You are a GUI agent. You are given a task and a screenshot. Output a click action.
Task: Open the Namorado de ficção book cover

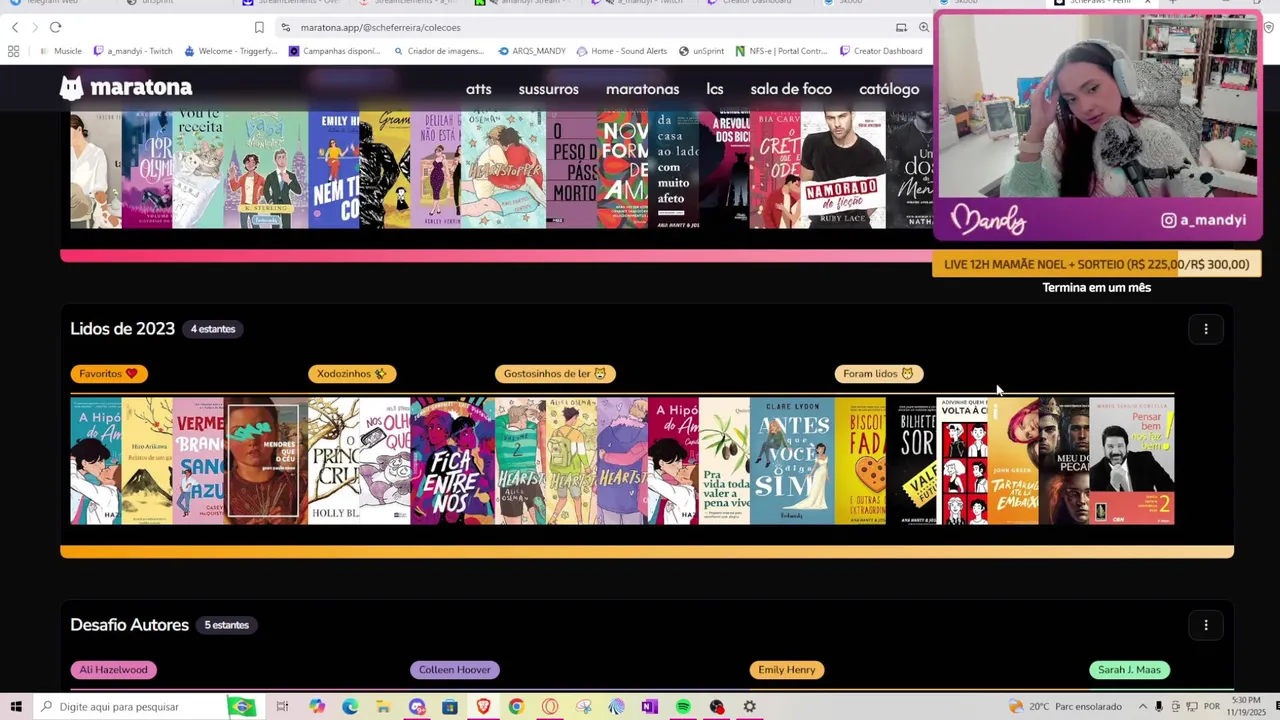coord(843,170)
